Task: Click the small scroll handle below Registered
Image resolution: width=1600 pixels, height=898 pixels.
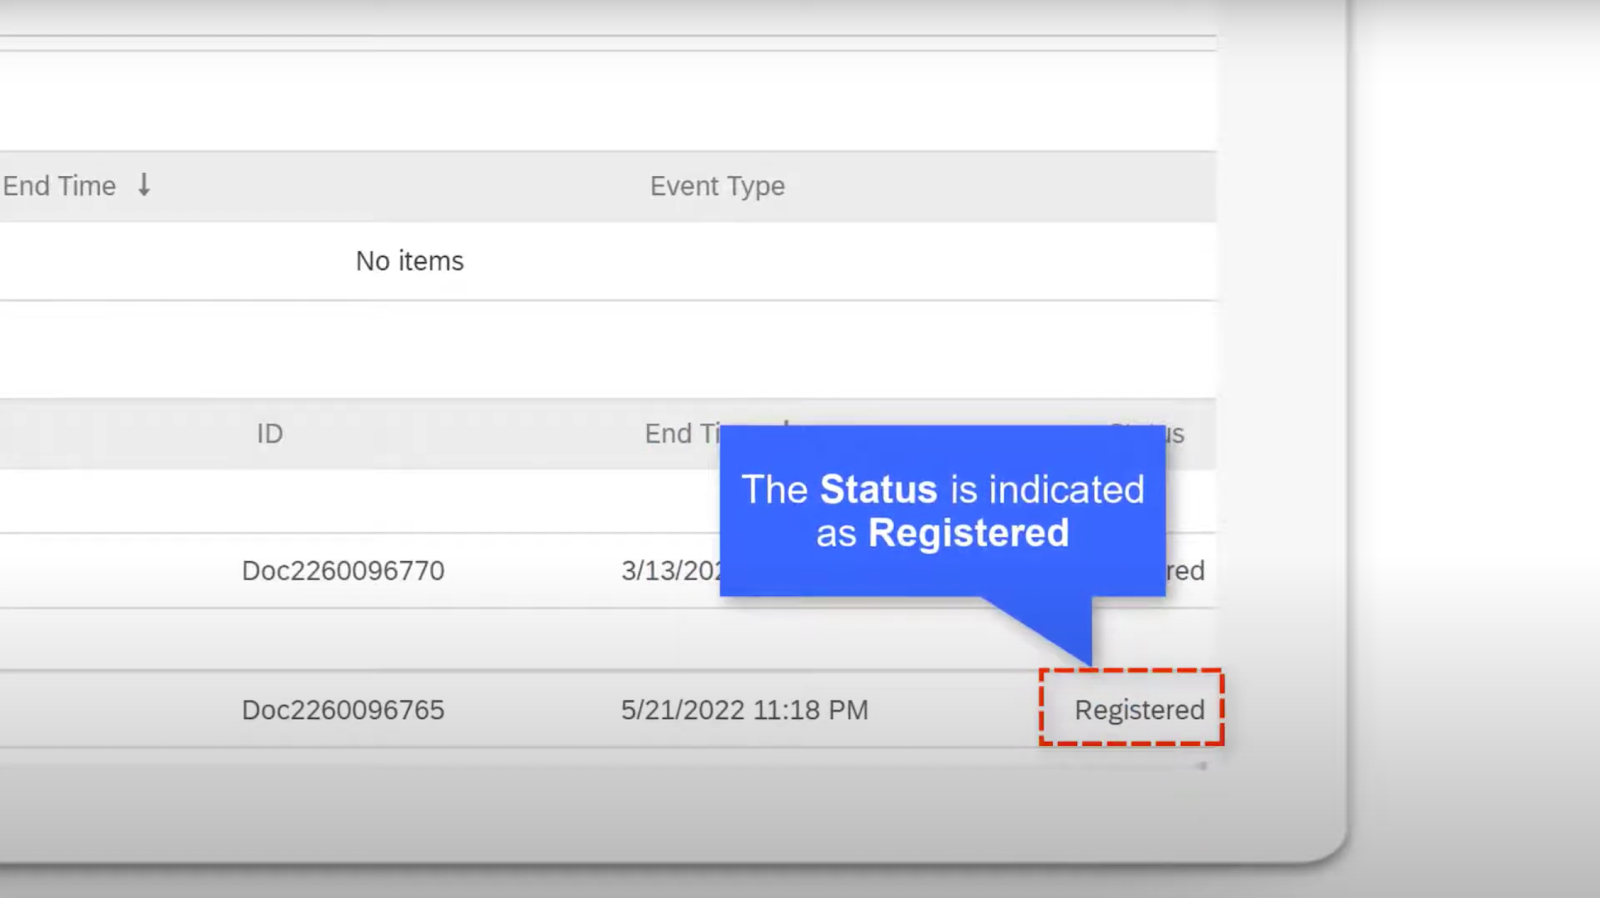Action: (1201, 766)
